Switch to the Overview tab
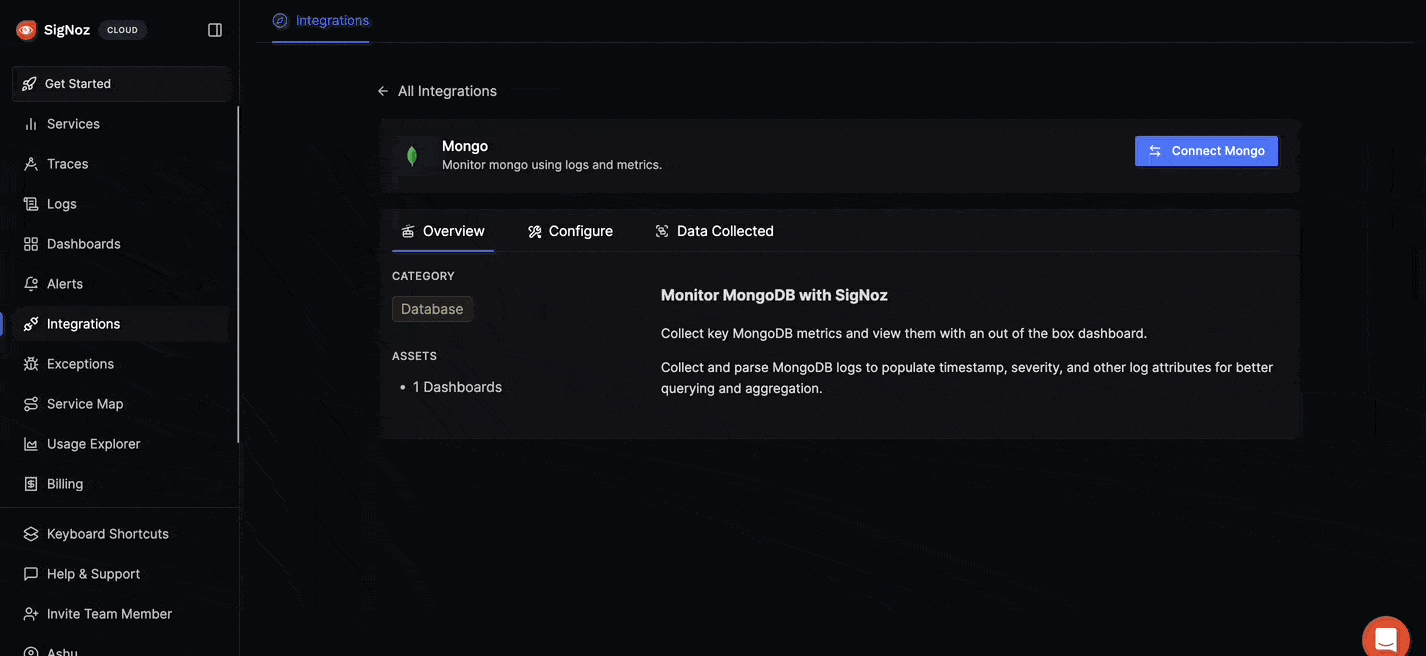The height and width of the screenshot is (656, 1426). click(443, 231)
